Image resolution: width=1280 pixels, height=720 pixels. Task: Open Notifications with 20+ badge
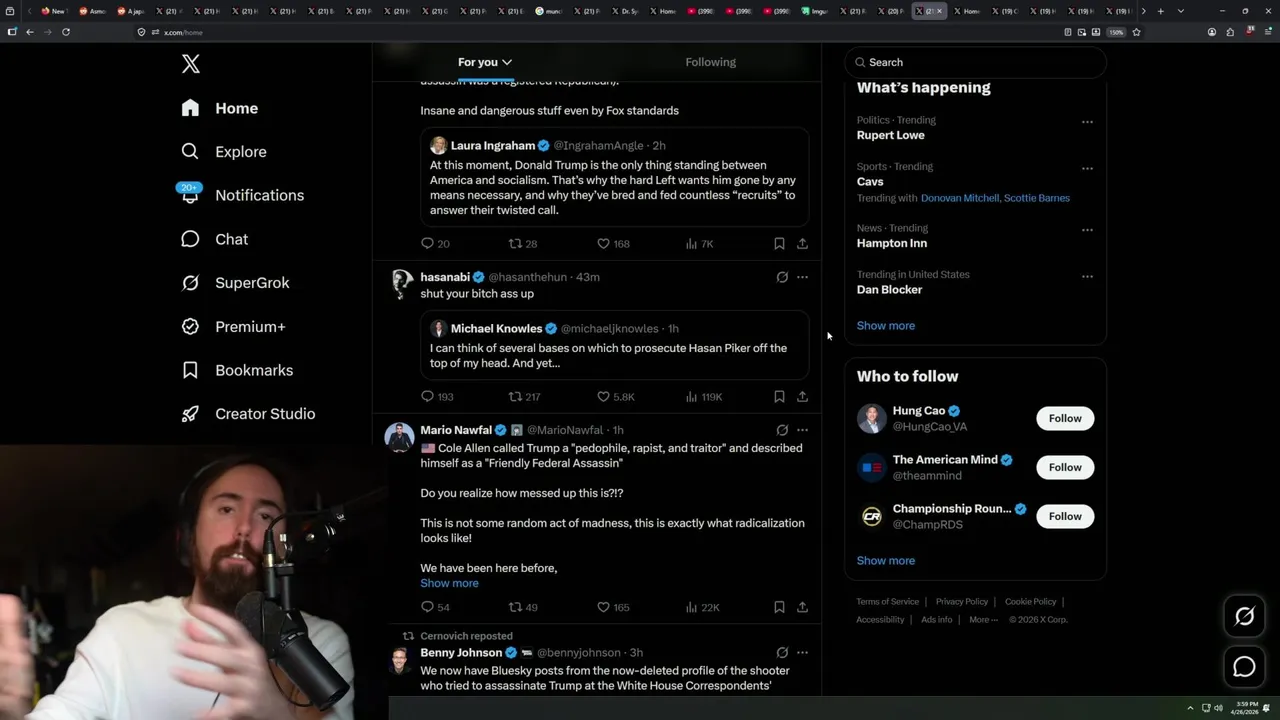242,195
